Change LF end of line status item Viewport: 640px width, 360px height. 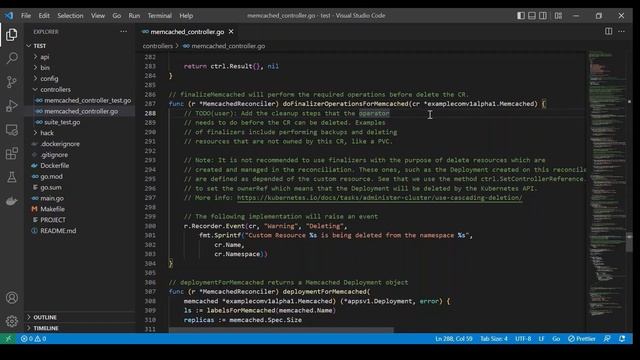coord(541,339)
